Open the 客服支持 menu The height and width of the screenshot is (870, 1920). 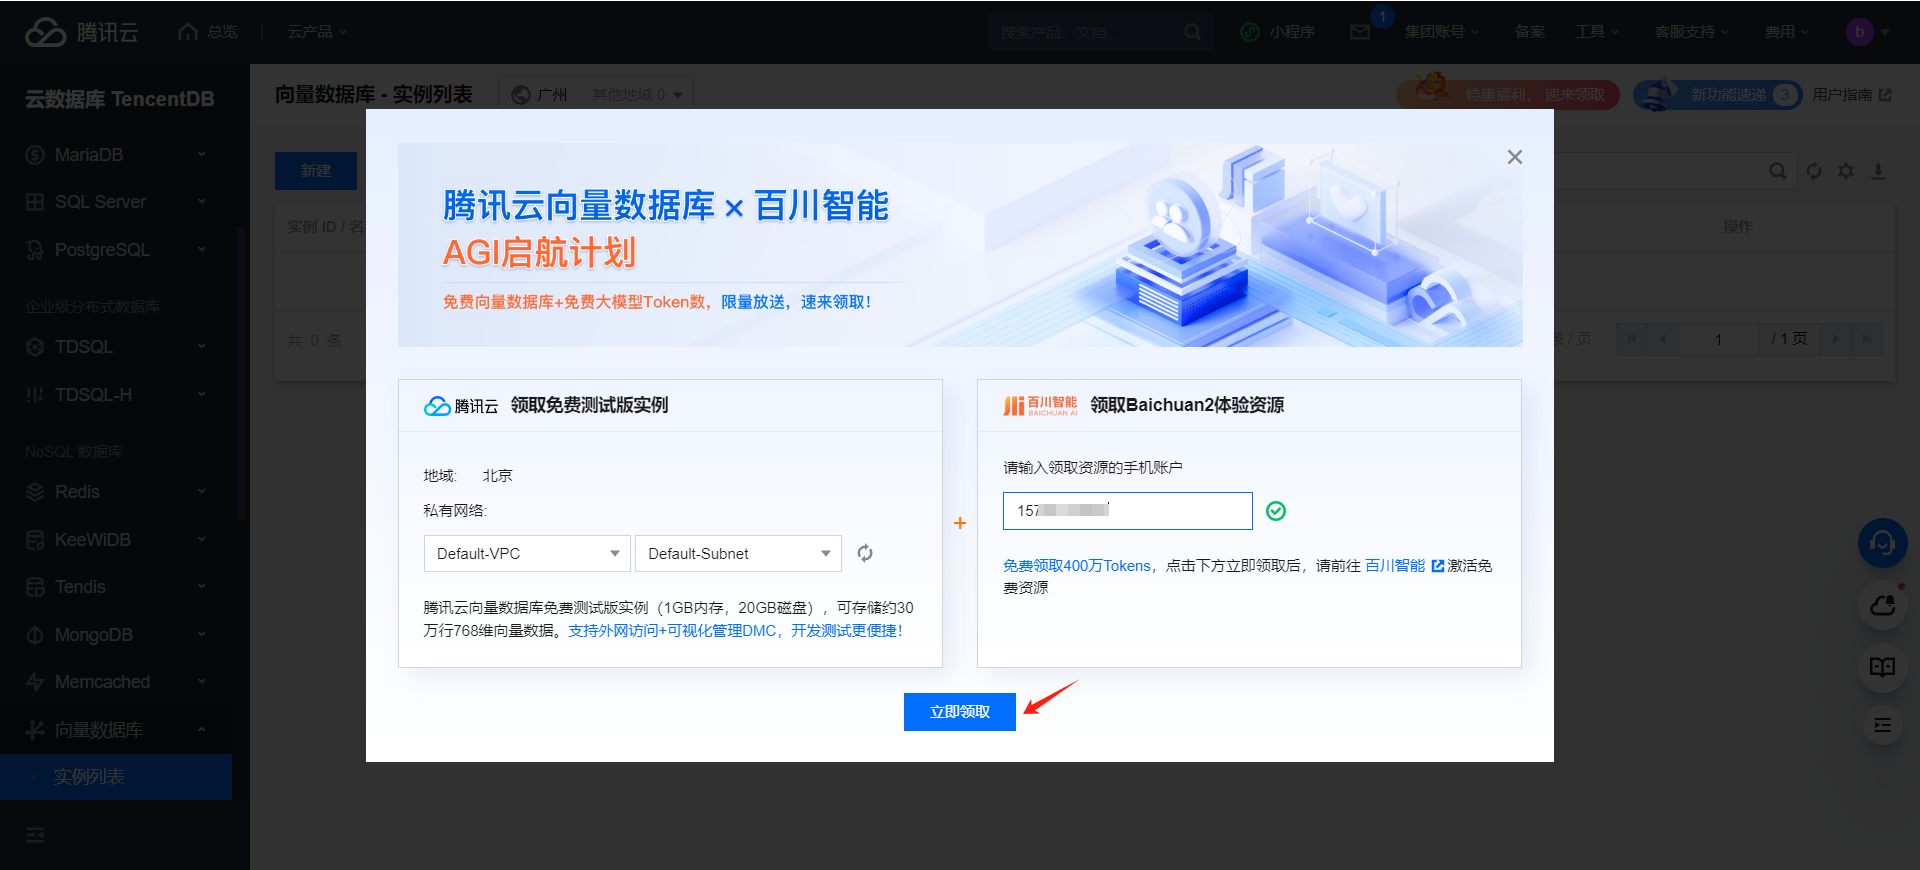[1691, 32]
